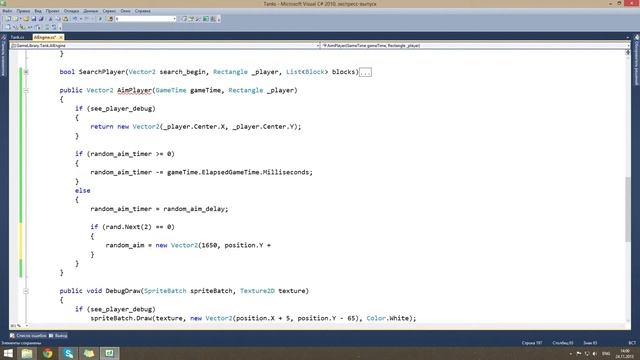Click the Find in Files toolbar icon
Image resolution: width=640 pixels, height=360 pixels.
coord(110,19)
